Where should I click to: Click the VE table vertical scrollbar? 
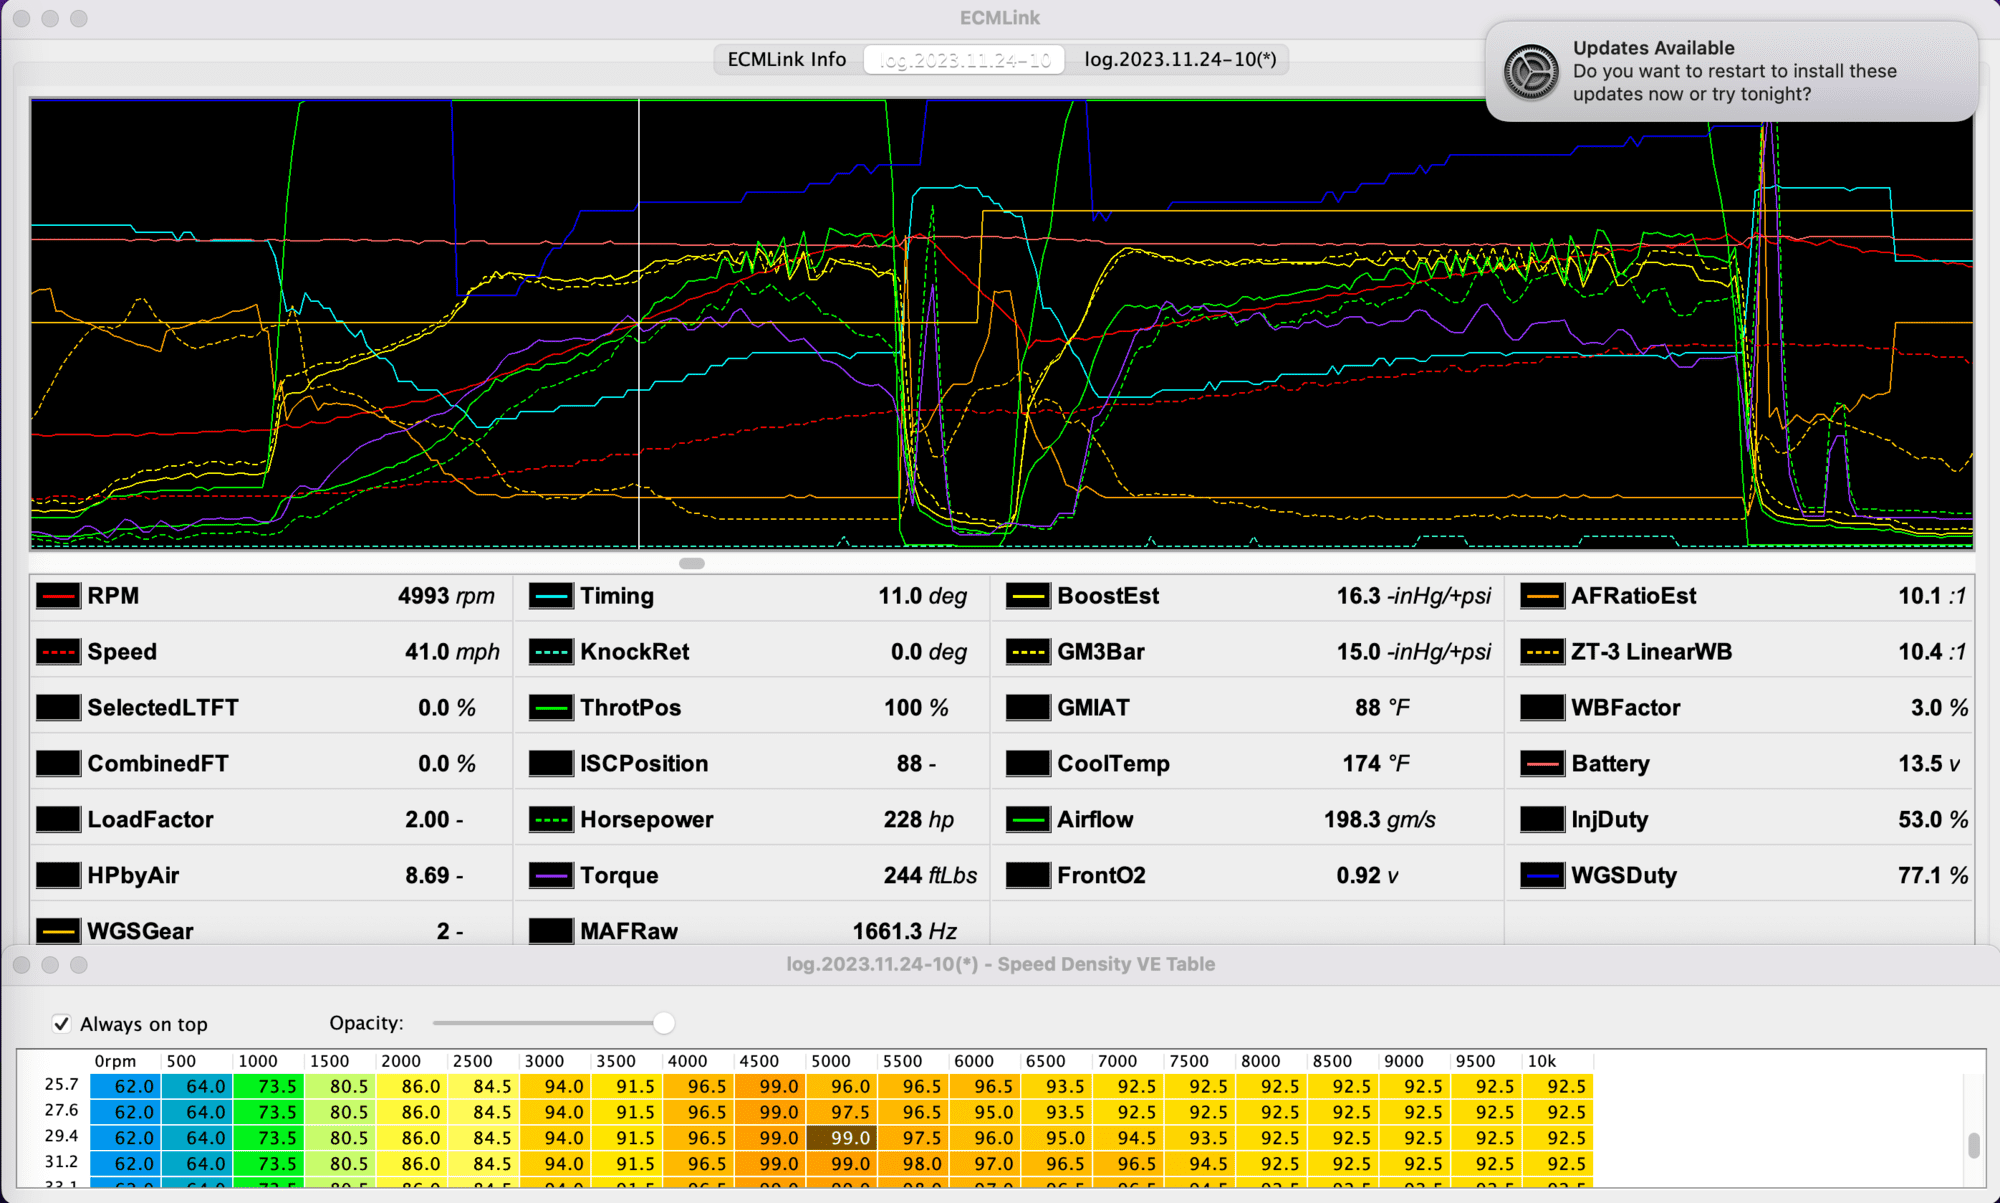click(x=1974, y=1145)
